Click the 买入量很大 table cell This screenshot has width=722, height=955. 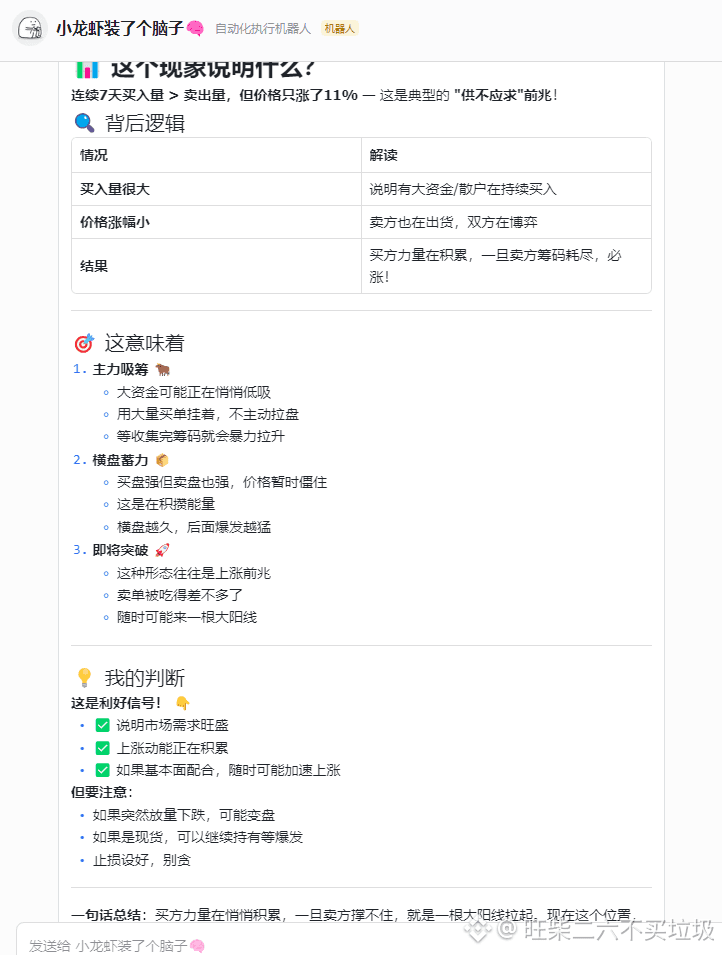pyautogui.click(x=216, y=189)
